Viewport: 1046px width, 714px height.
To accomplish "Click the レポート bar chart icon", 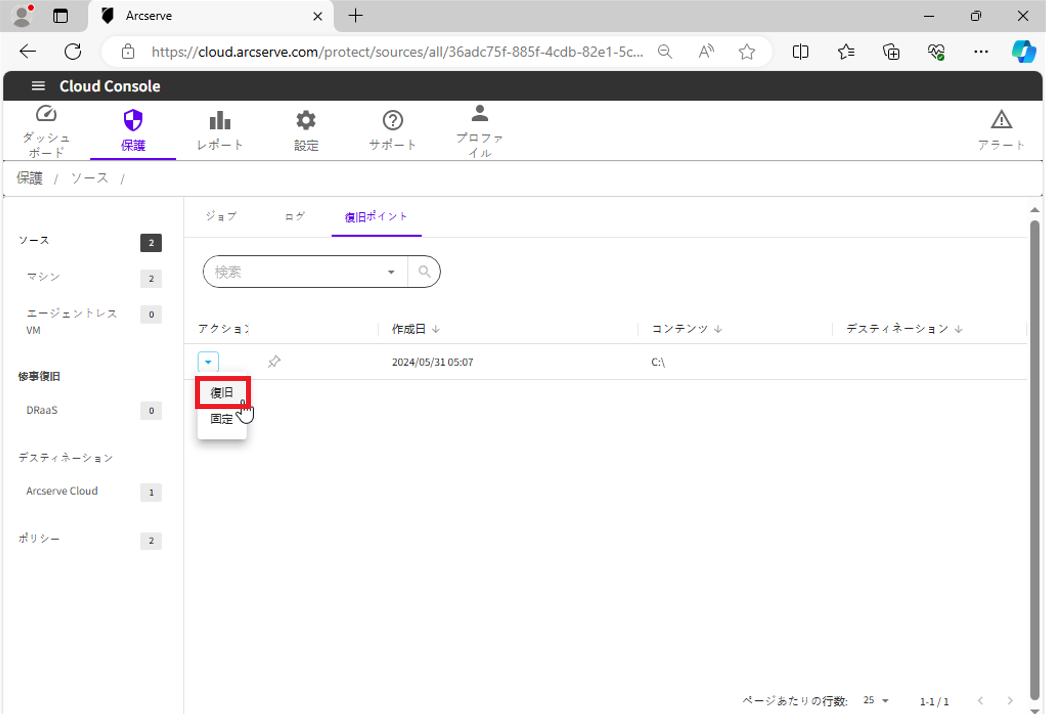I will pyautogui.click(x=220, y=121).
